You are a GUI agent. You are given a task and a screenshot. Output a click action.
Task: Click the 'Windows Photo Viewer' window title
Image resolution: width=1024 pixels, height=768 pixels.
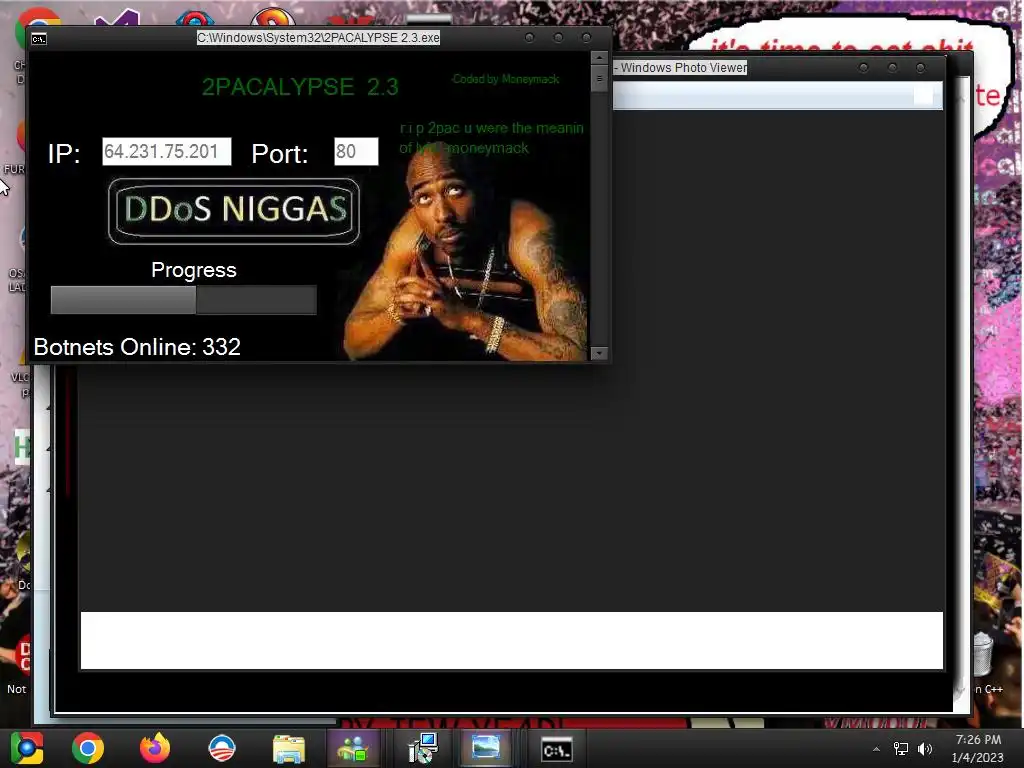[x=683, y=68]
